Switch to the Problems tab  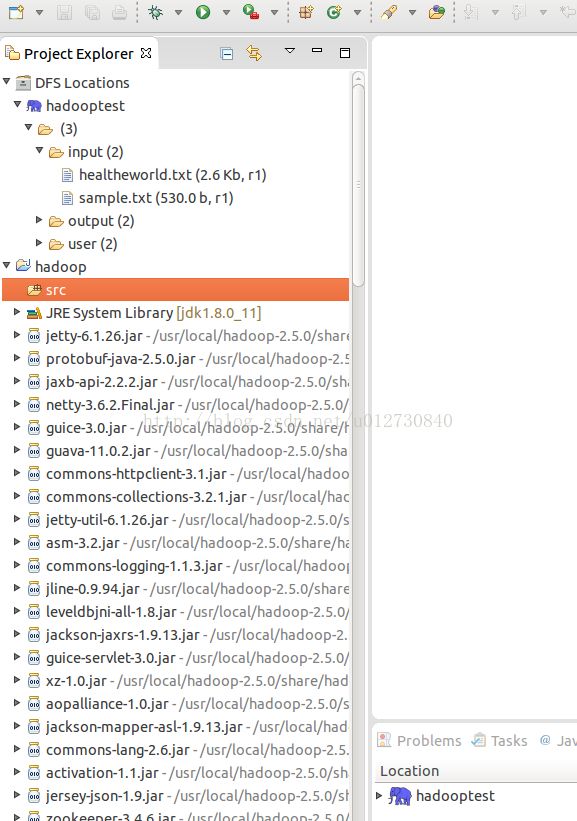pos(419,740)
